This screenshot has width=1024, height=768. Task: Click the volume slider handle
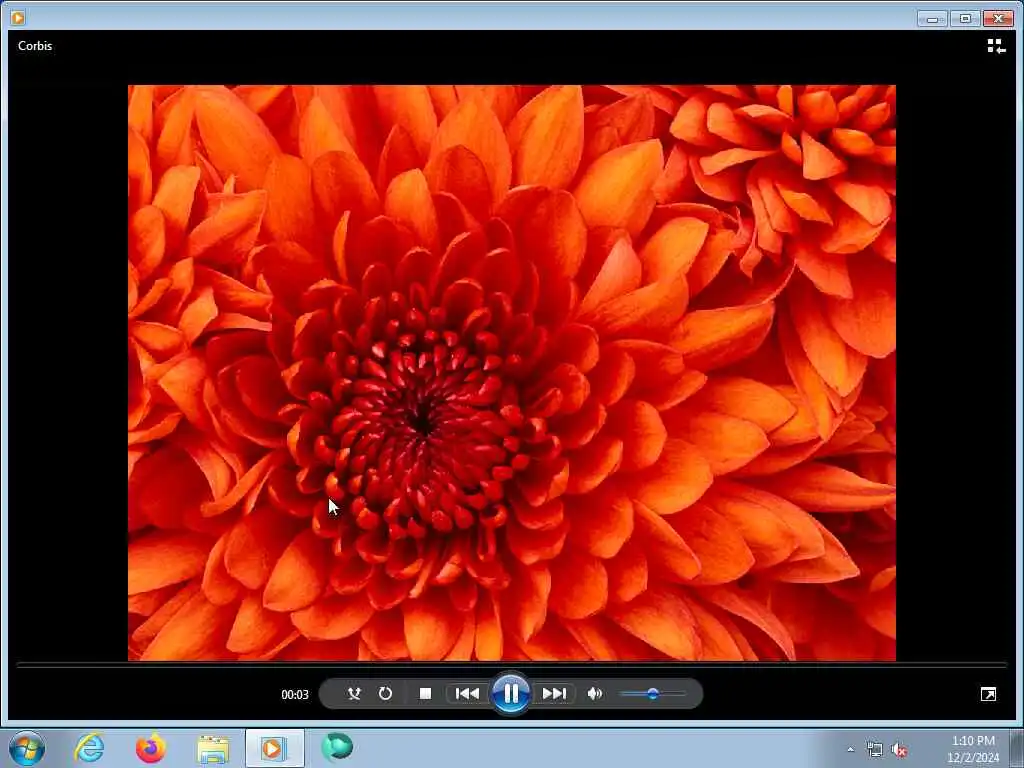[652, 694]
